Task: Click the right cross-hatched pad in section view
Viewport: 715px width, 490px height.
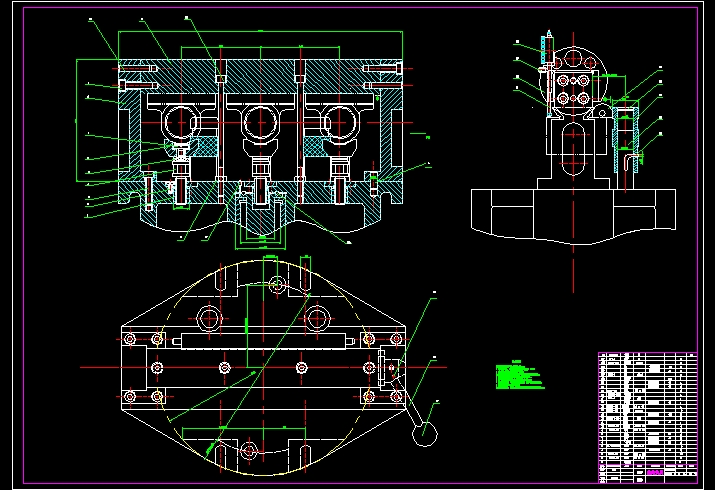Action: 317,146
